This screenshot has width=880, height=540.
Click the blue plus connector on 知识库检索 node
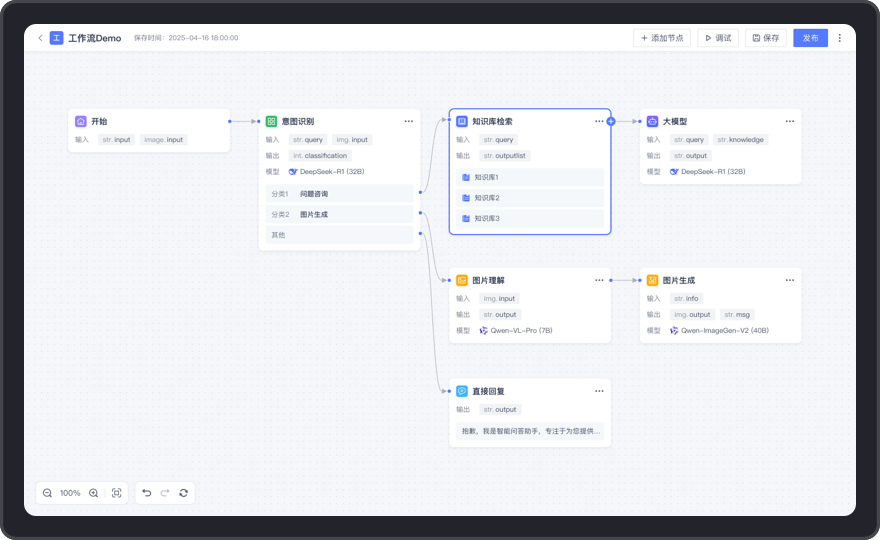[x=611, y=121]
